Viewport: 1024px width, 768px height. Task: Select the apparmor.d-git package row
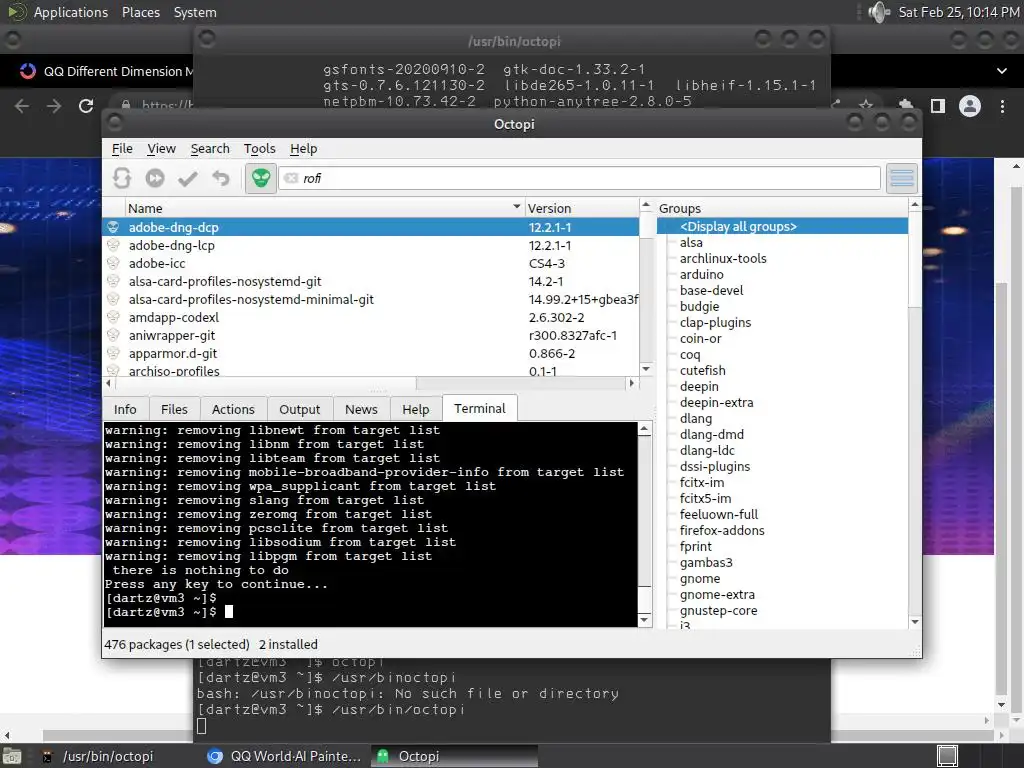click(371, 353)
